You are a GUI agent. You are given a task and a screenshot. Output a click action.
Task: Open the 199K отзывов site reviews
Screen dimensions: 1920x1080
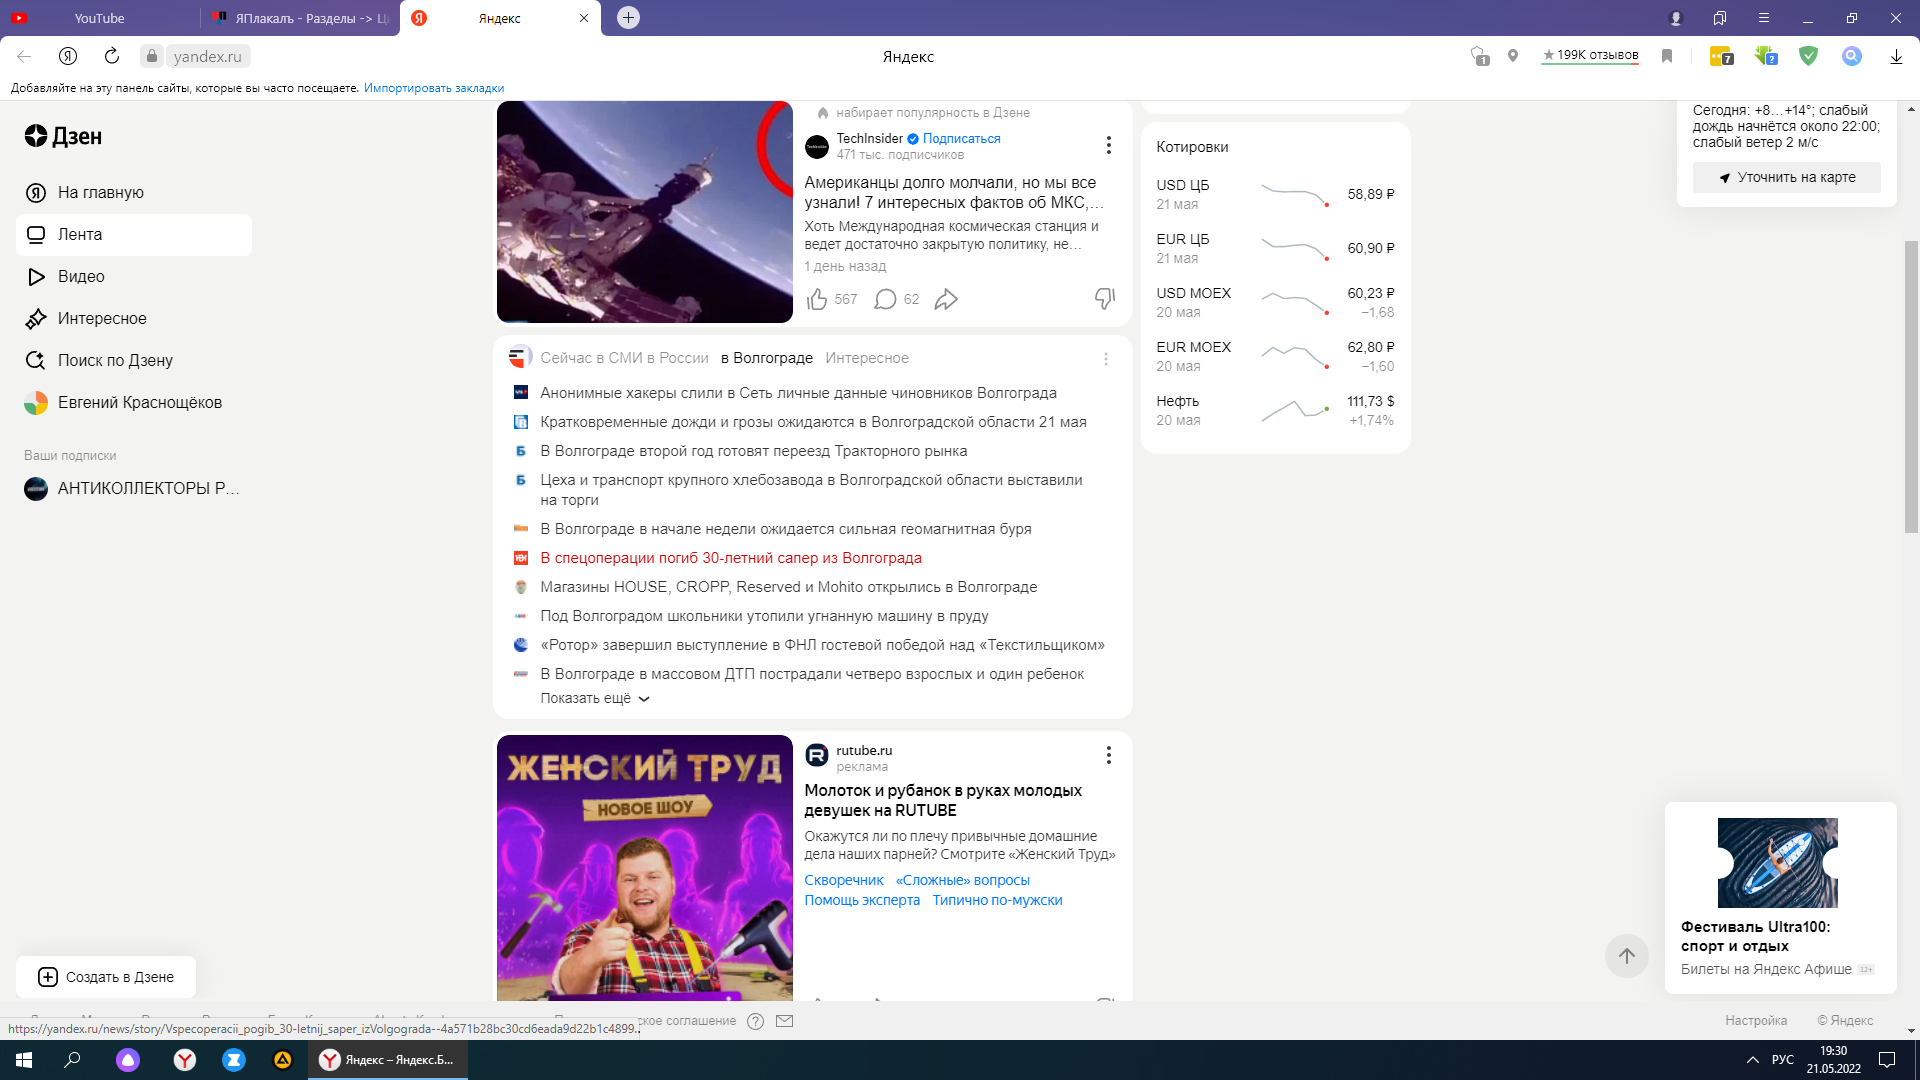tap(1590, 55)
